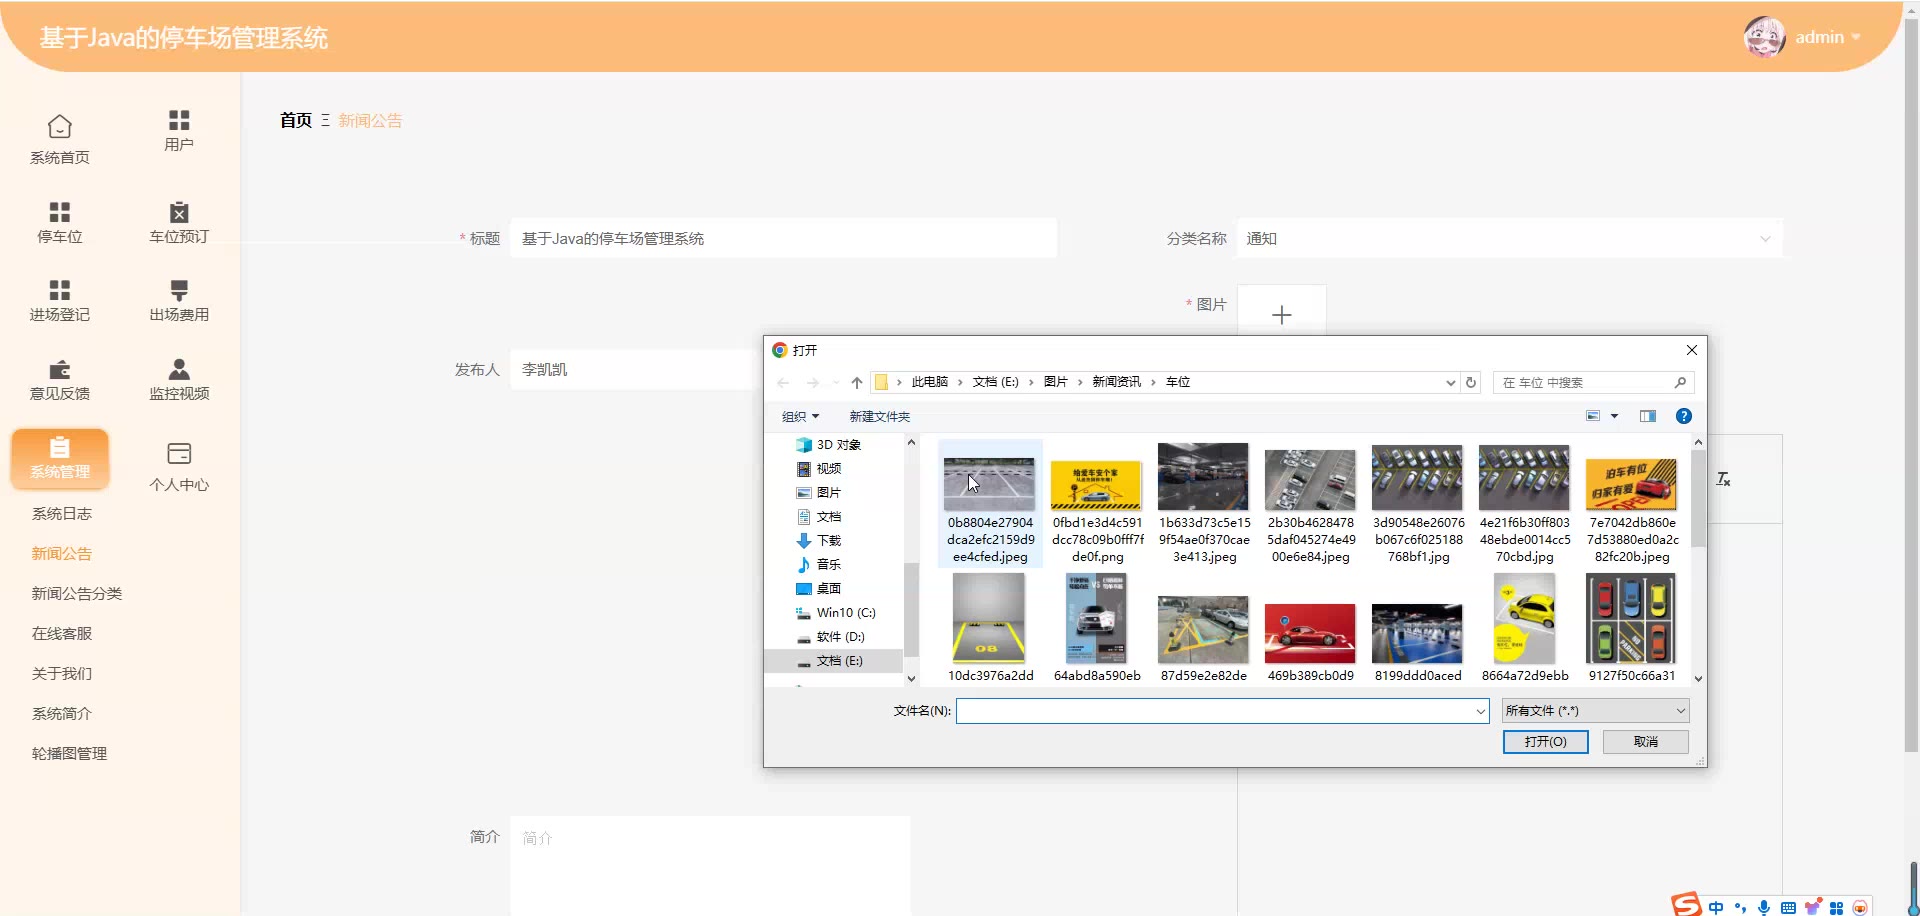
Task: Open the 系统首页 home icon
Action: (x=60, y=128)
